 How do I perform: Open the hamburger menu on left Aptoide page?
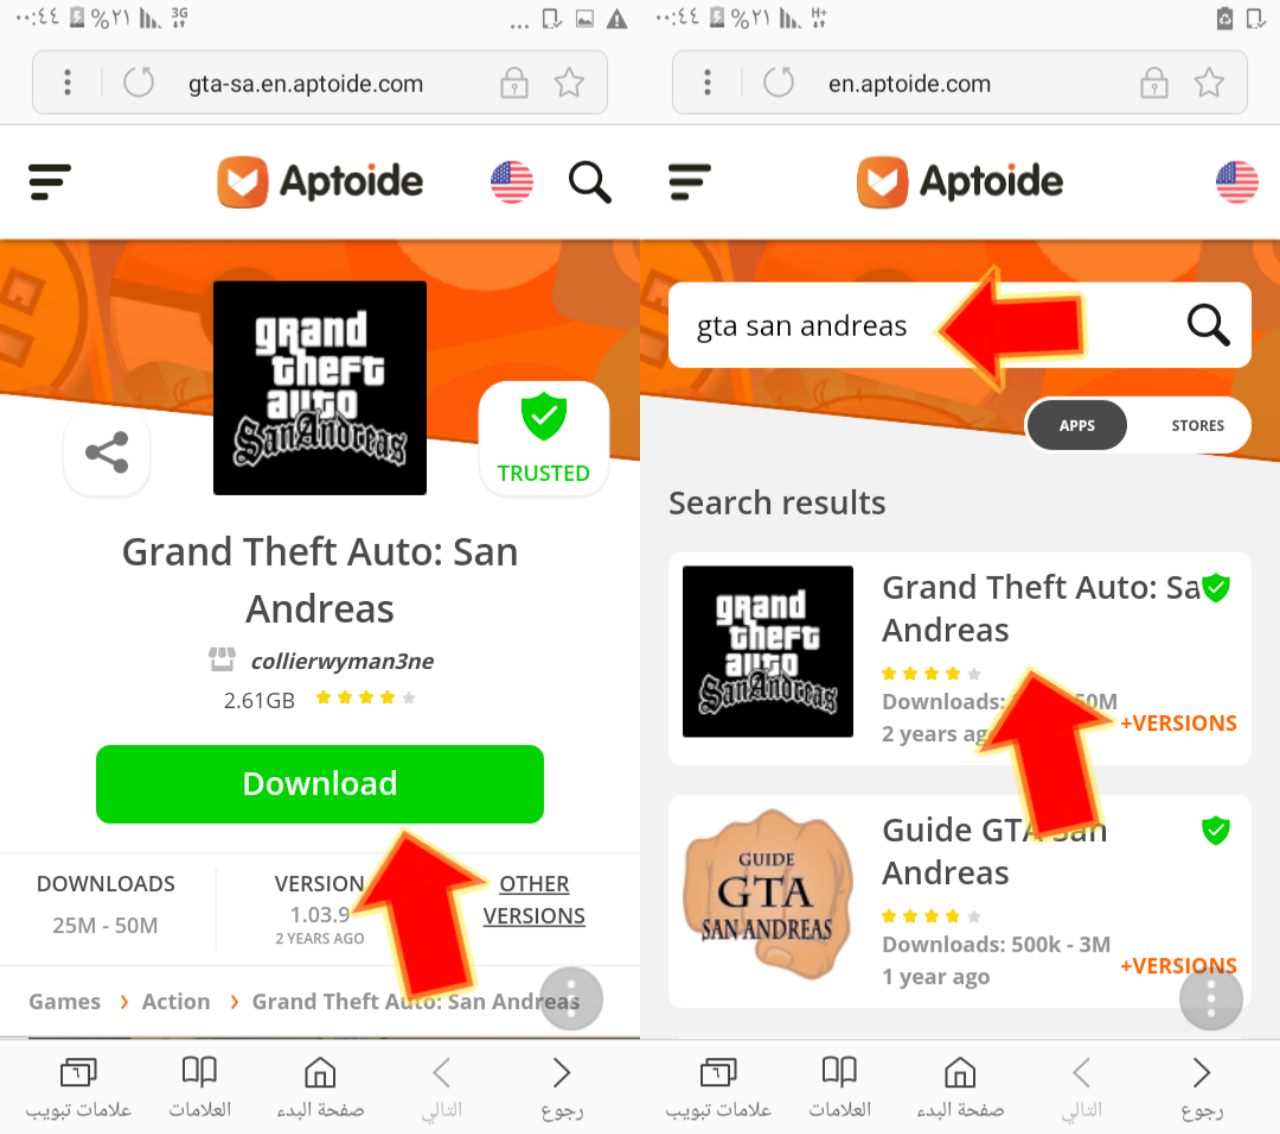[x=50, y=182]
